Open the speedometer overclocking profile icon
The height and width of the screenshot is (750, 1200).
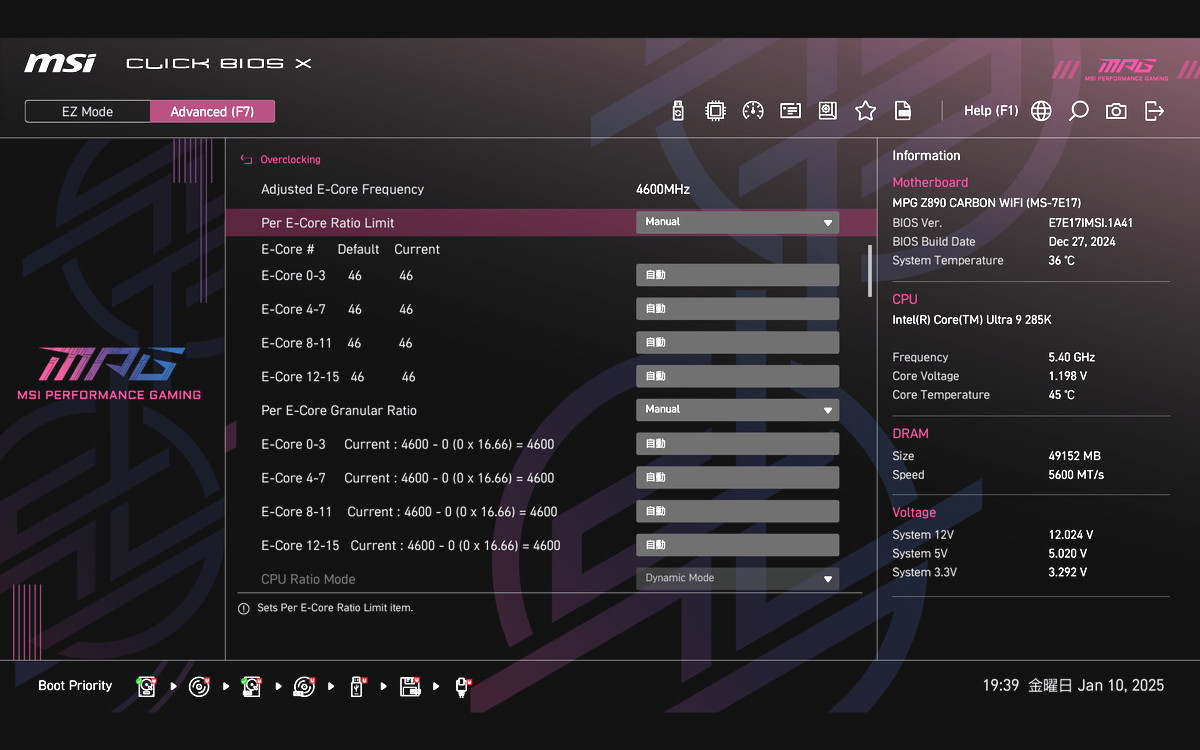(x=753, y=111)
